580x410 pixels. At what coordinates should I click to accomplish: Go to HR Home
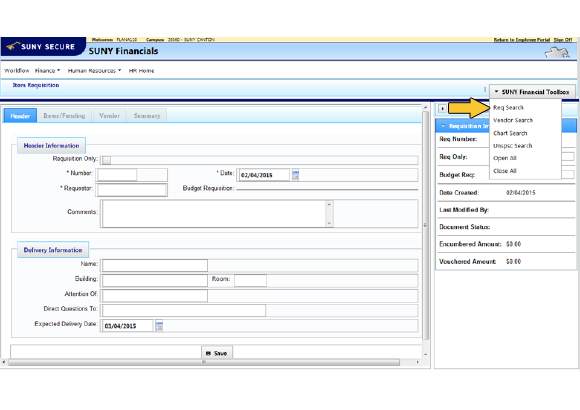tap(141, 70)
